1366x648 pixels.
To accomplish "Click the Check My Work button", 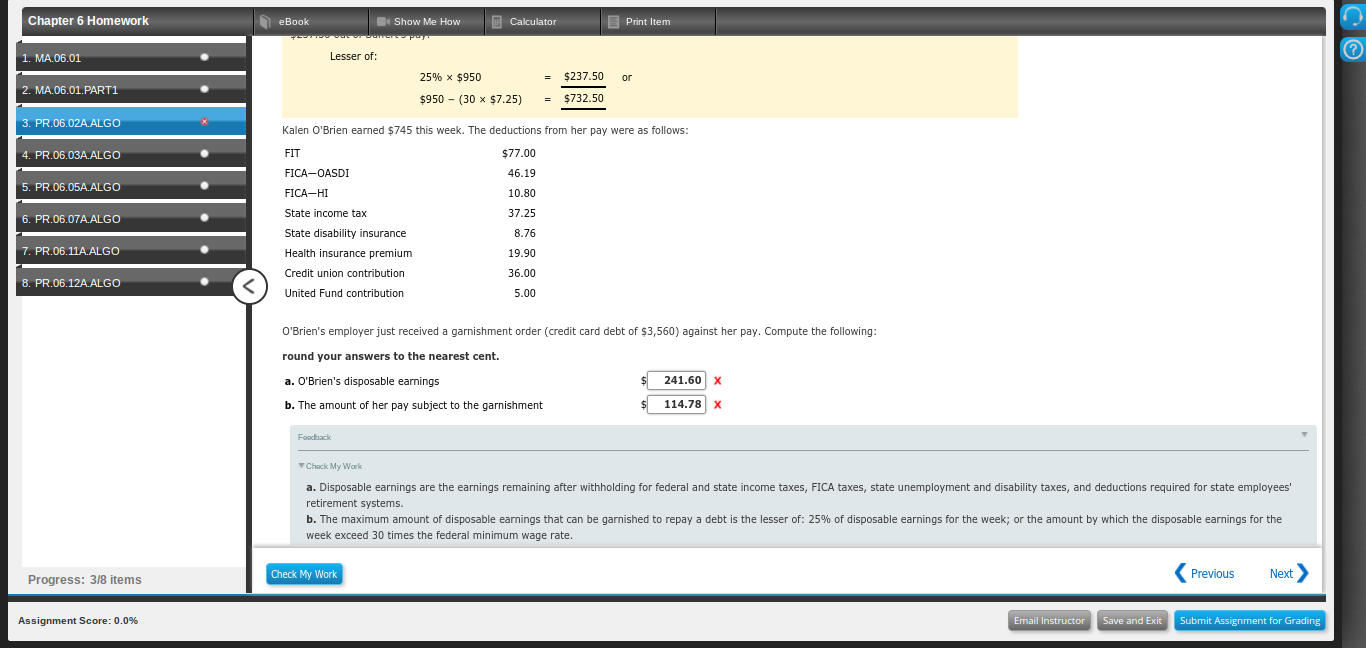I will pos(304,573).
